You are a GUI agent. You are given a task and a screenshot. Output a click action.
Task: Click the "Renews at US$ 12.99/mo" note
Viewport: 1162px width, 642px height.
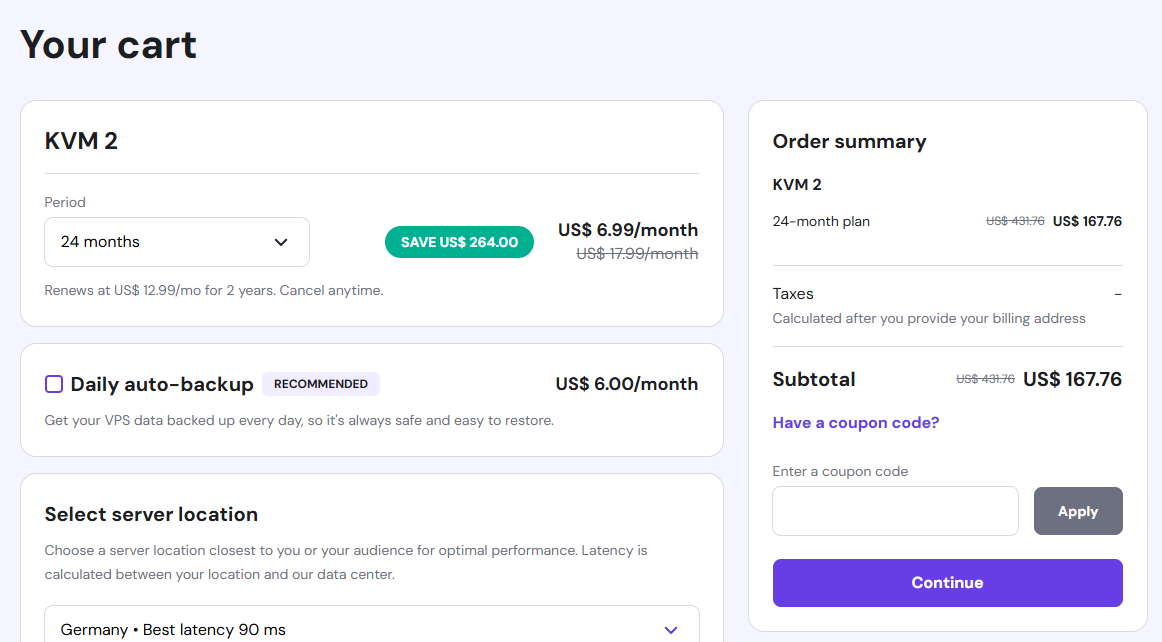coord(214,291)
